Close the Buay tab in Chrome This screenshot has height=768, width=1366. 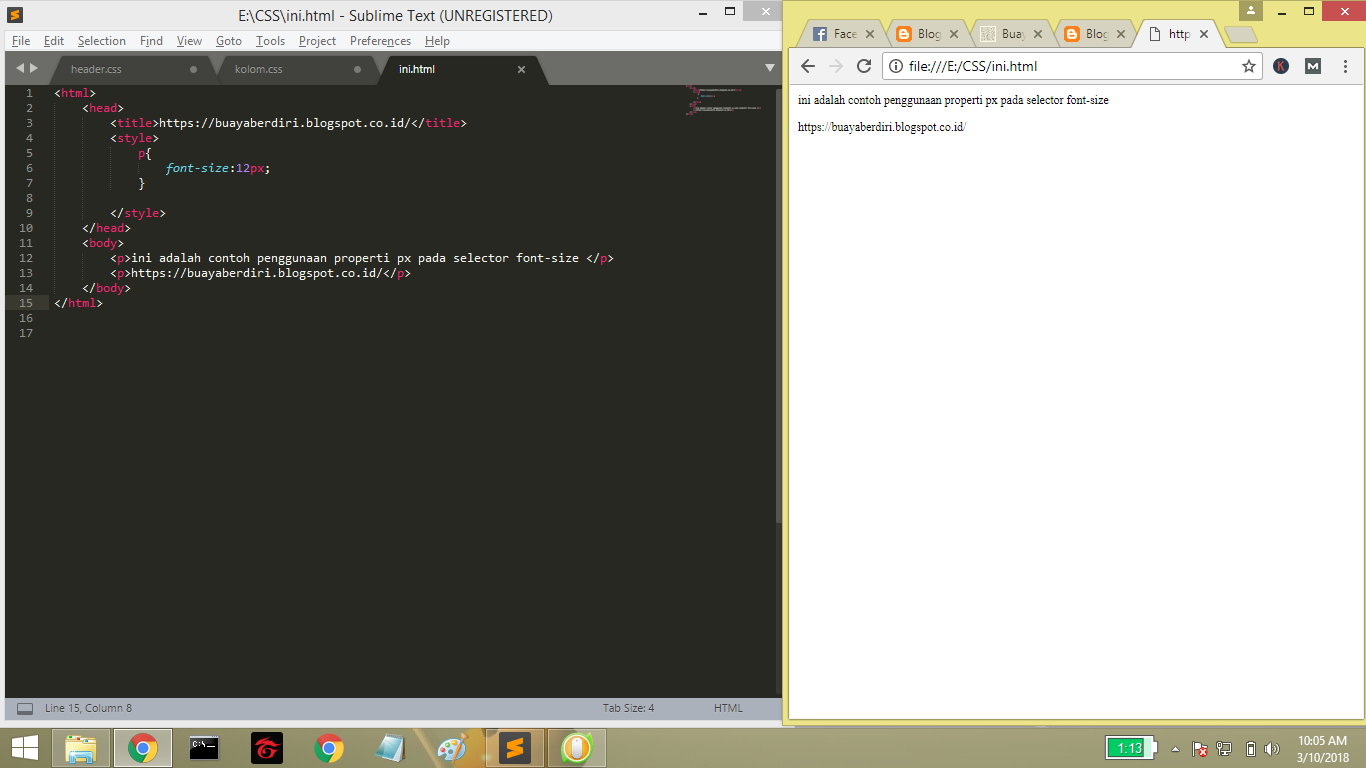(1037, 34)
